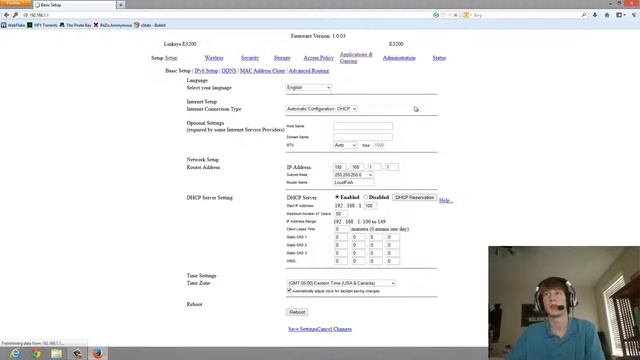Open the orange Firefox menu button

[16, 3]
